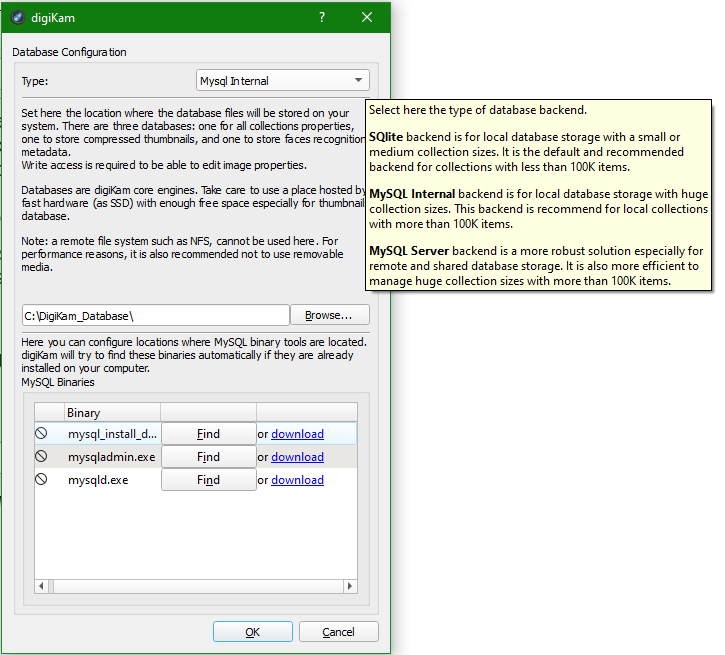The image size is (725, 655).
Task: Open the database Type dropdown
Action: [283, 80]
